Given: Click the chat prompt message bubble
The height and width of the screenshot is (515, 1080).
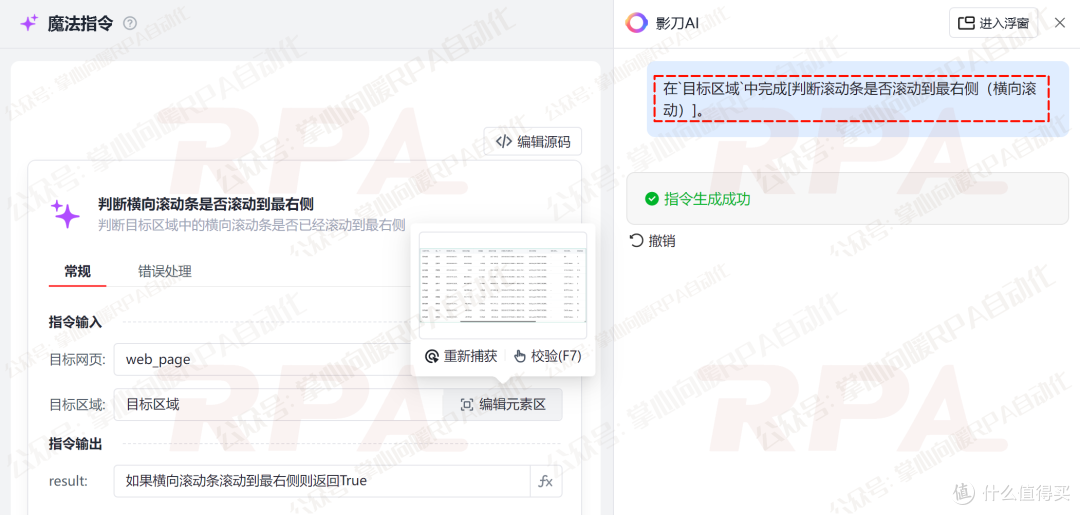Looking at the screenshot, I should (858, 99).
